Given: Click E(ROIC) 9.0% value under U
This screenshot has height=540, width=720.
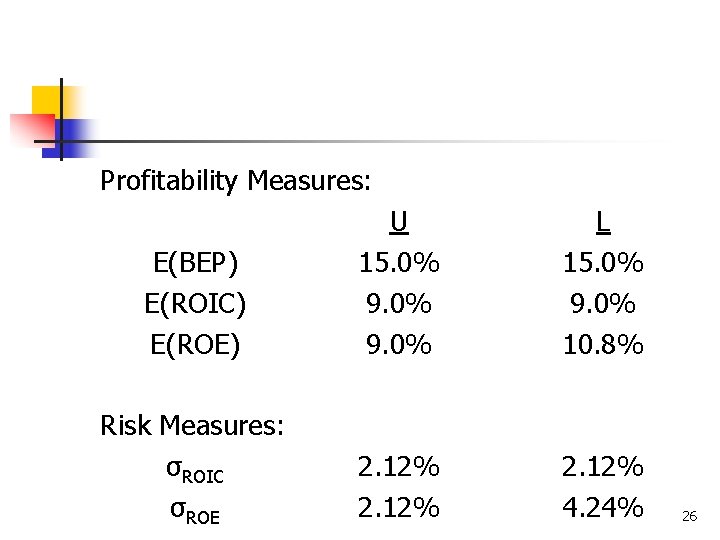Looking at the screenshot, I should click(399, 304).
